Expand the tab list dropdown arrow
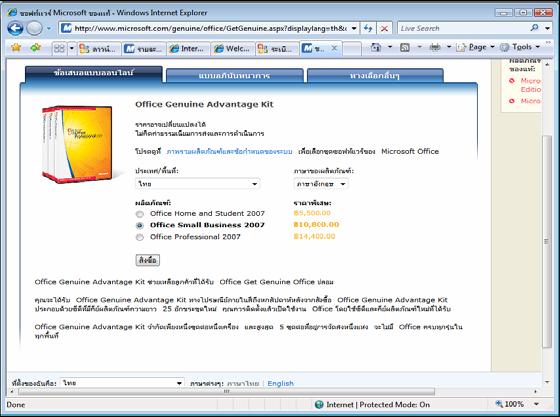 (71, 48)
